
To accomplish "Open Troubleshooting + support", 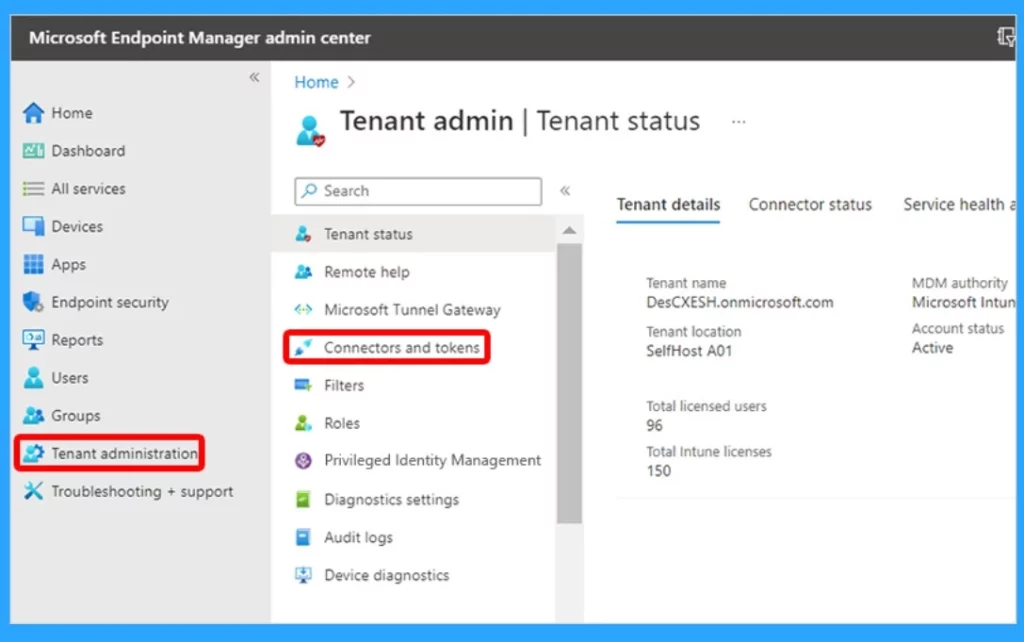I will pyautogui.click(x=142, y=491).
